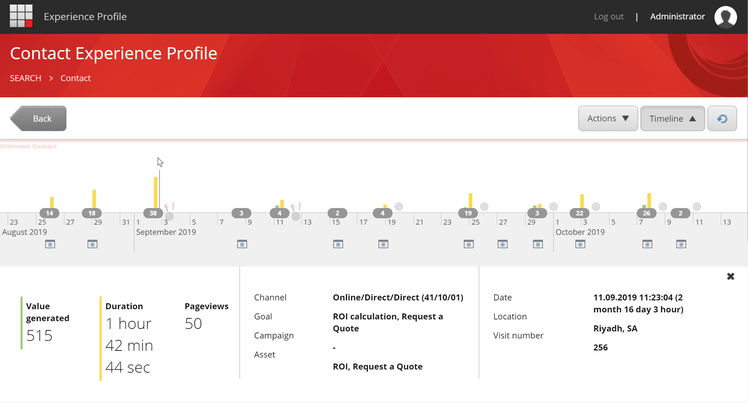
Task: Select the 4 visit bubble near September 18
Action: point(382,213)
